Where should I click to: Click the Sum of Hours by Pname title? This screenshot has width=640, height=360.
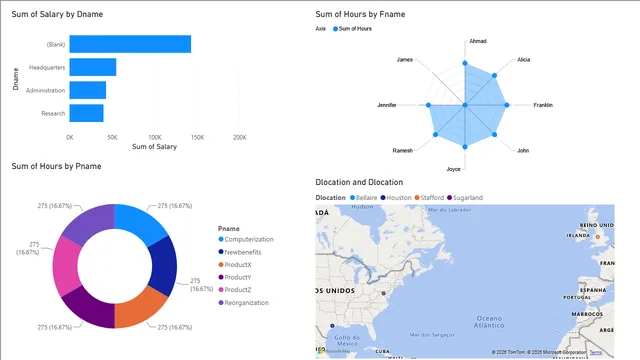pyautogui.click(x=56, y=166)
